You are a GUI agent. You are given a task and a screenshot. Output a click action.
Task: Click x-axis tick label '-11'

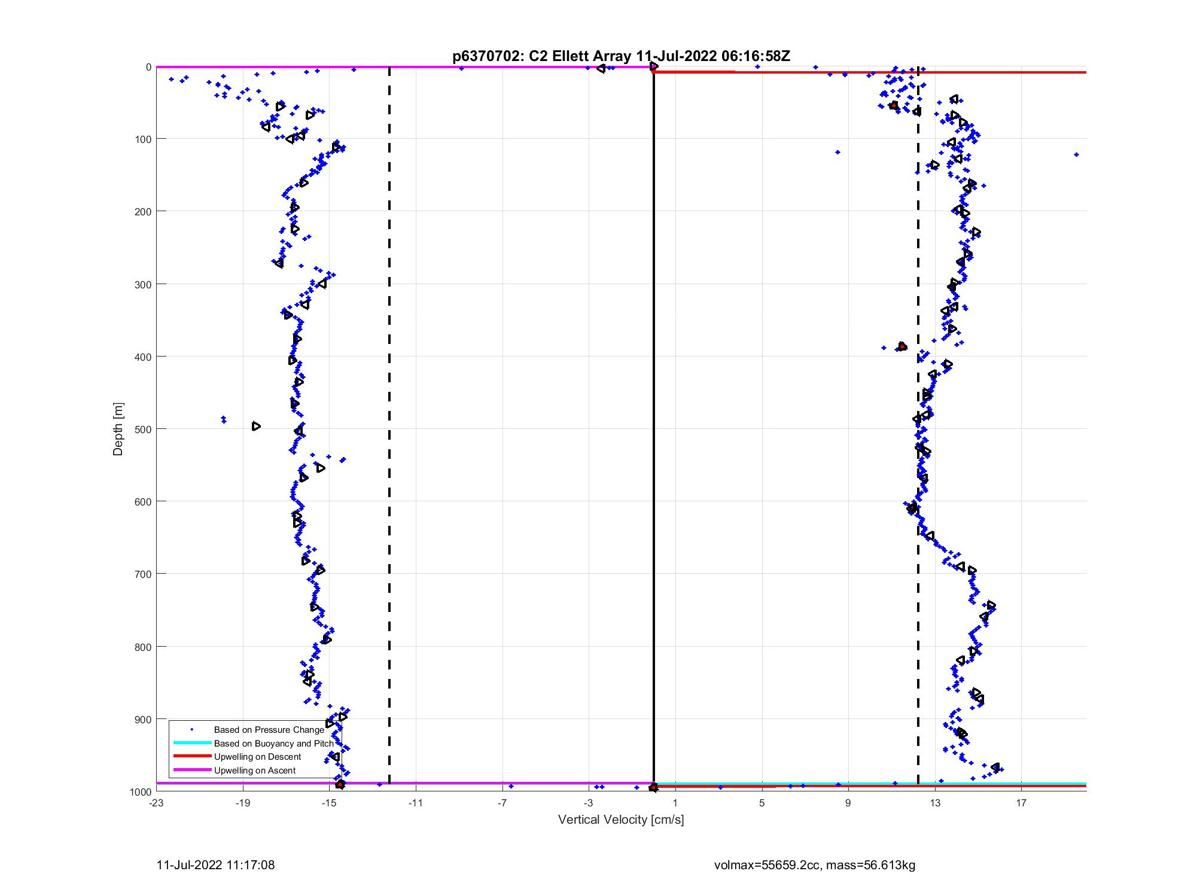coord(415,802)
